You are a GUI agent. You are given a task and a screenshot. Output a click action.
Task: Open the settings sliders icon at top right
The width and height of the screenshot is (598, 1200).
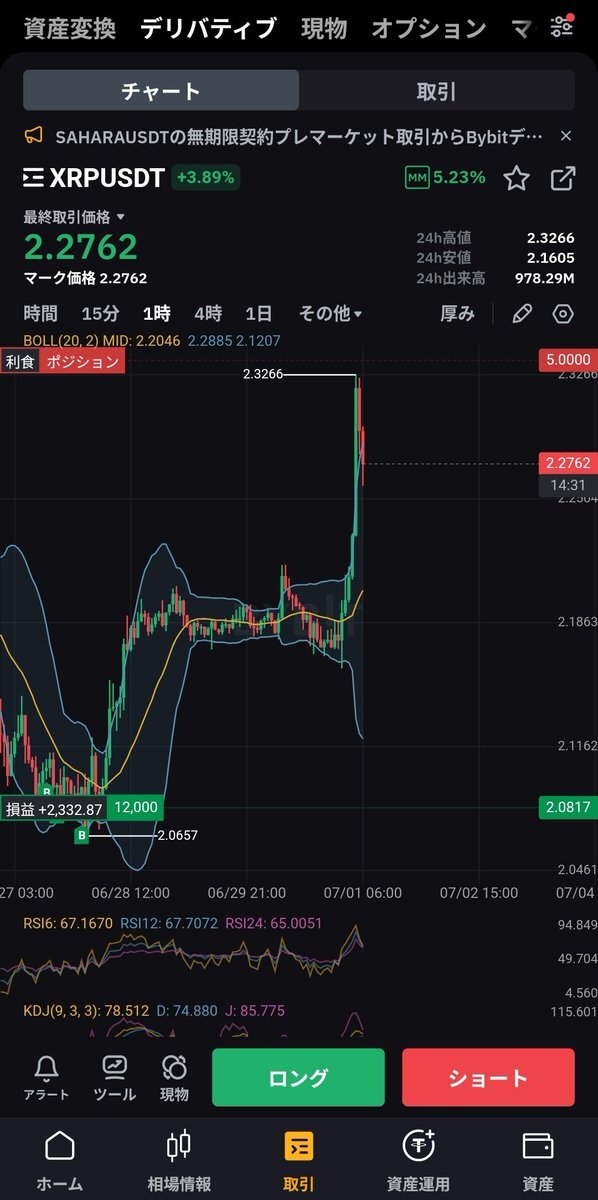tap(563, 26)
